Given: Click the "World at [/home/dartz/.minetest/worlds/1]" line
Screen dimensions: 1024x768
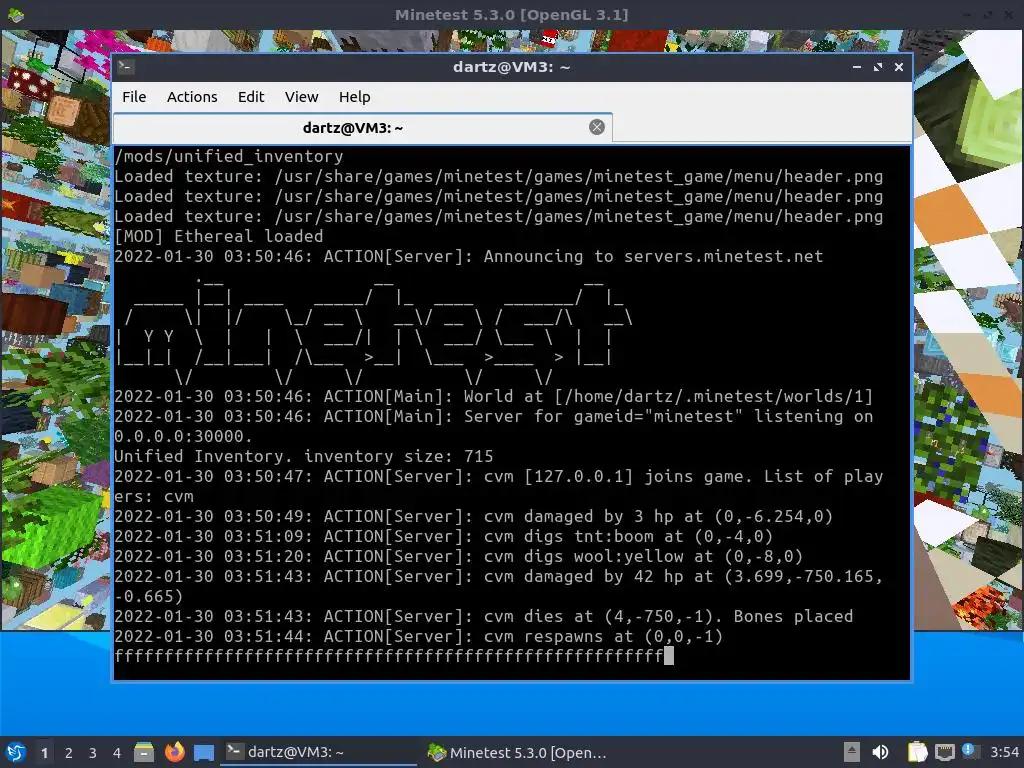Looking at the screenshot, I should [x=494, y=396].
